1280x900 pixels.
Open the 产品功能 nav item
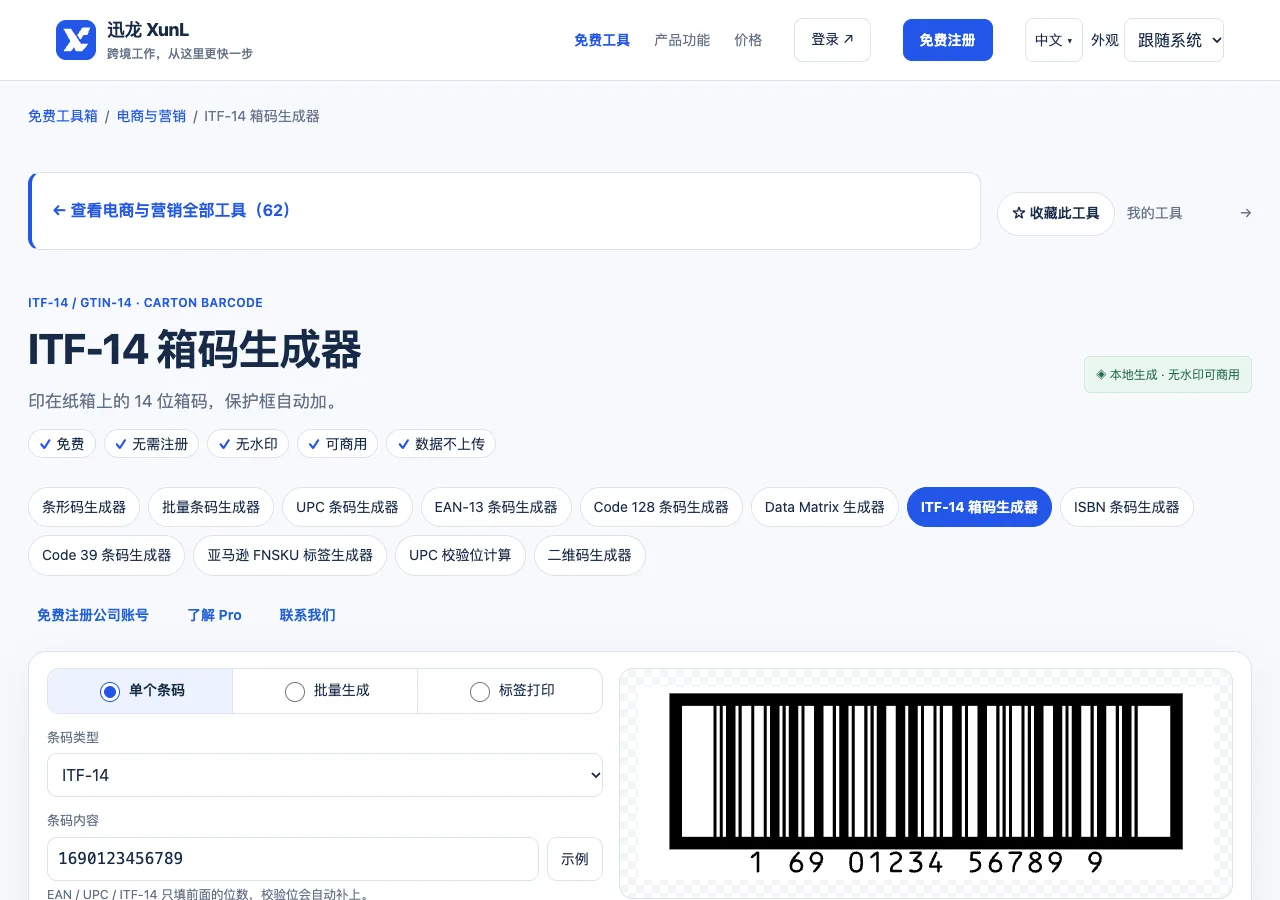(682, 40)
